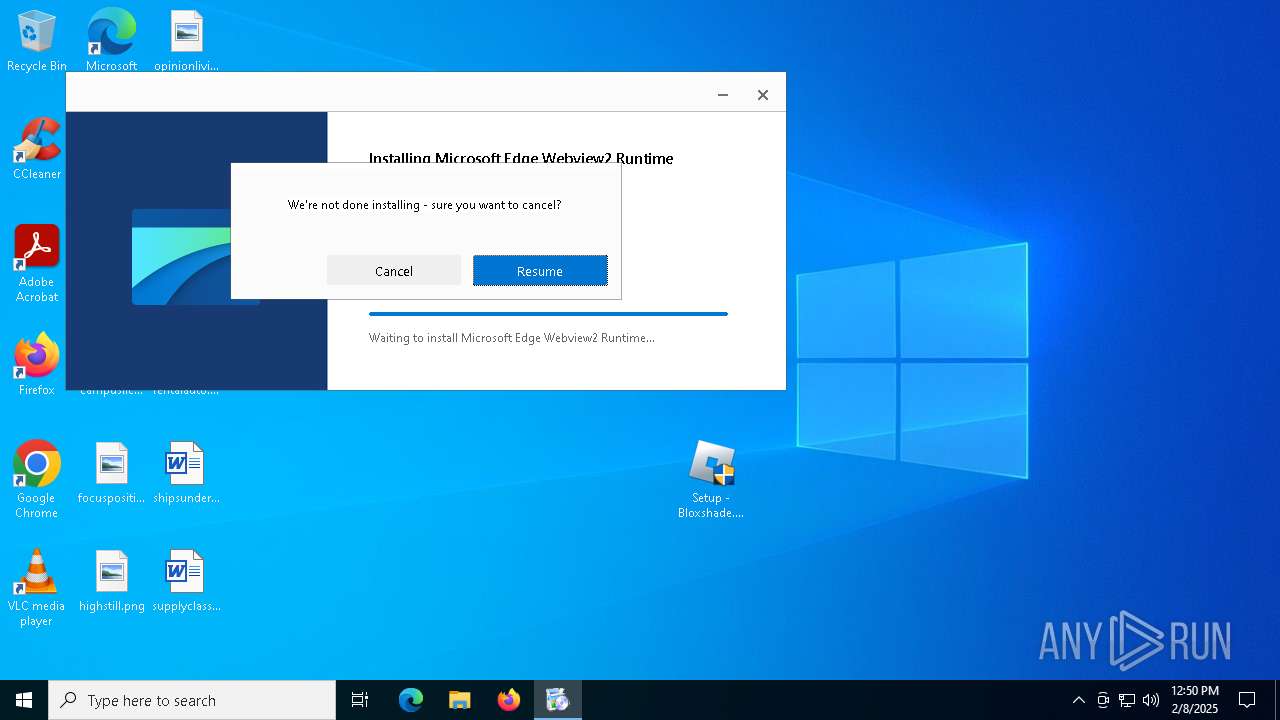
Task: Click the taskbar search box
Action: click(x=192, y=700)
